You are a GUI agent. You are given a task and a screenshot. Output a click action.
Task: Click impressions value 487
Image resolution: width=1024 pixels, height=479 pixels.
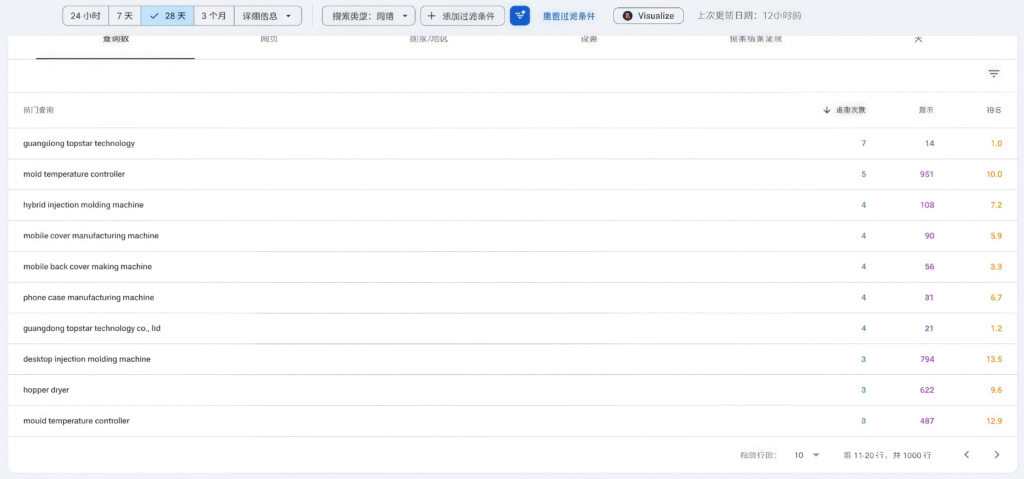[927, 421]
